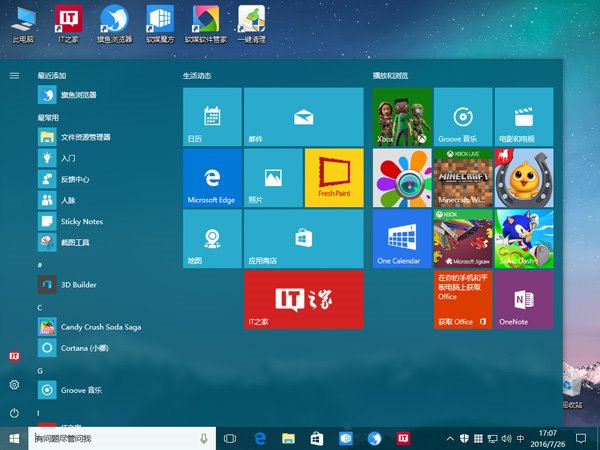Open the colorful flower camera app tile
Image resolution: width=600 pixels, height=450 pixels.
pyautogui.click(x=402, y=178)
